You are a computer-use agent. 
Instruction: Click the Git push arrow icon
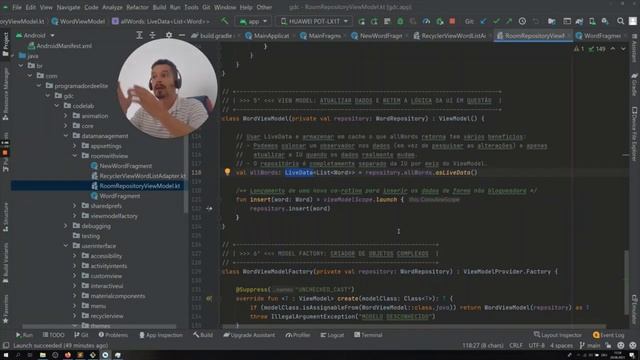pyautogui.click(x=509, y=21)
